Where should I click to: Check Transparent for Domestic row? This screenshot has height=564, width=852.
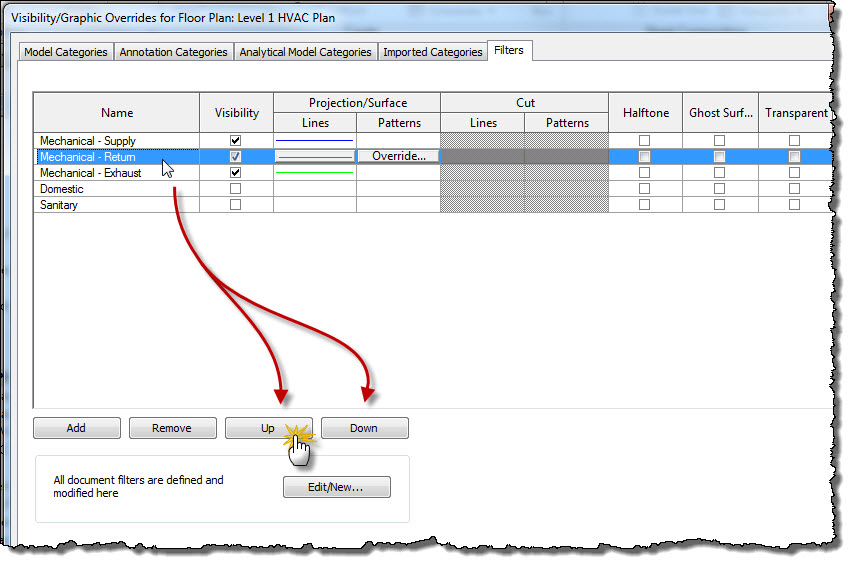pyautogui.click(x=794, y=189)
